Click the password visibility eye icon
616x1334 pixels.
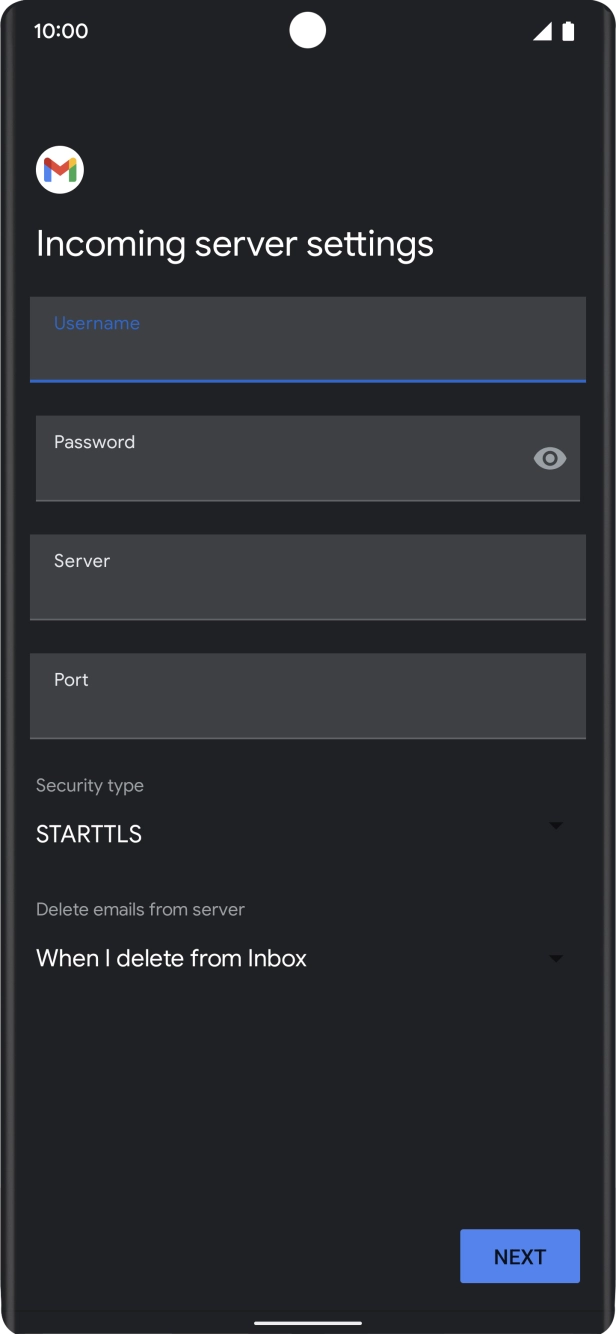pos(549,458)
